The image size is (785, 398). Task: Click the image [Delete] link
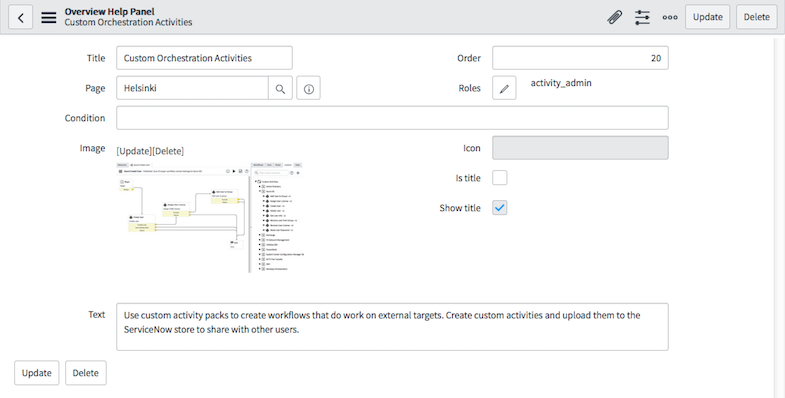click(168, 151)
